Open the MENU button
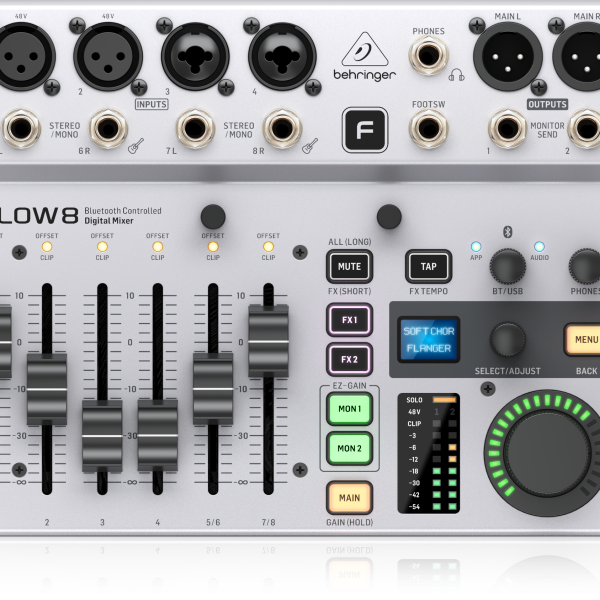This screenshot has width=600, height=600. (x=582, y=339)
